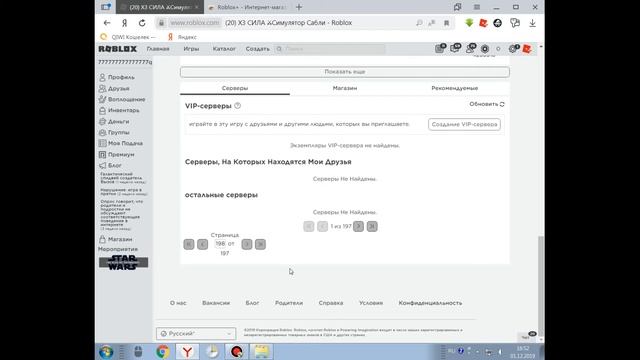Open Друзья in the sidebar
640x360 pixels.
114,88
